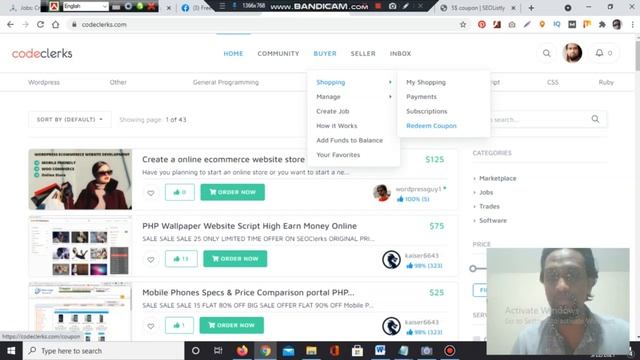Open seller wordpressguy1 profile link

click(418, 189)
